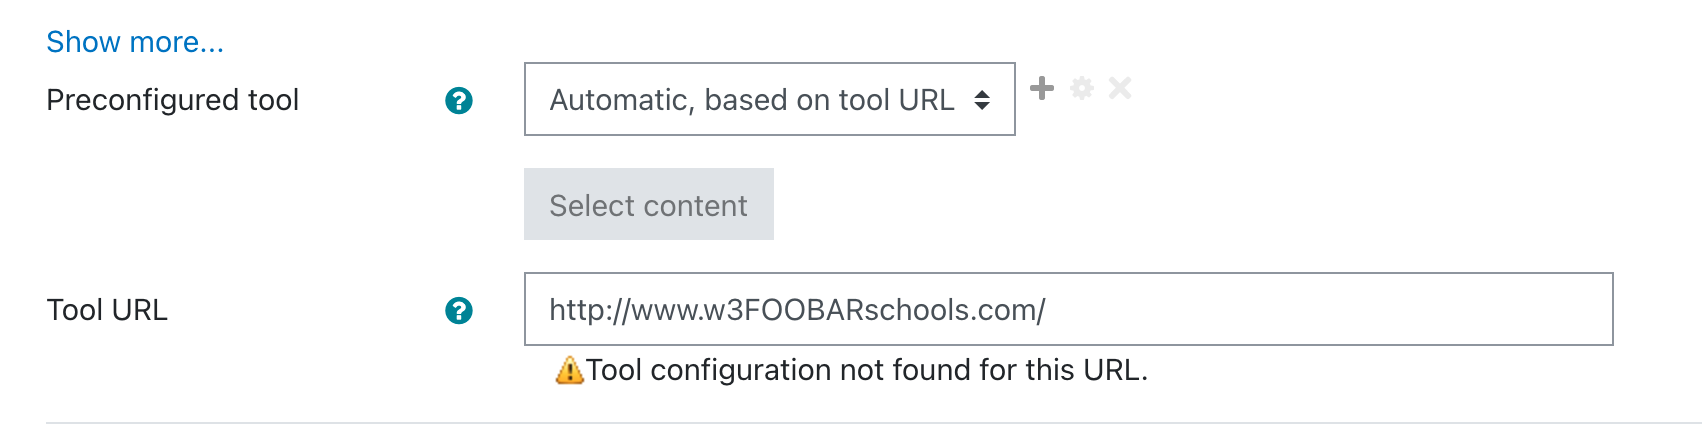Image resolution: width=1702 pixels, height=428 pixels.
Task: Click the yellow warning triangle icon
Action: (x=569, y=370)
